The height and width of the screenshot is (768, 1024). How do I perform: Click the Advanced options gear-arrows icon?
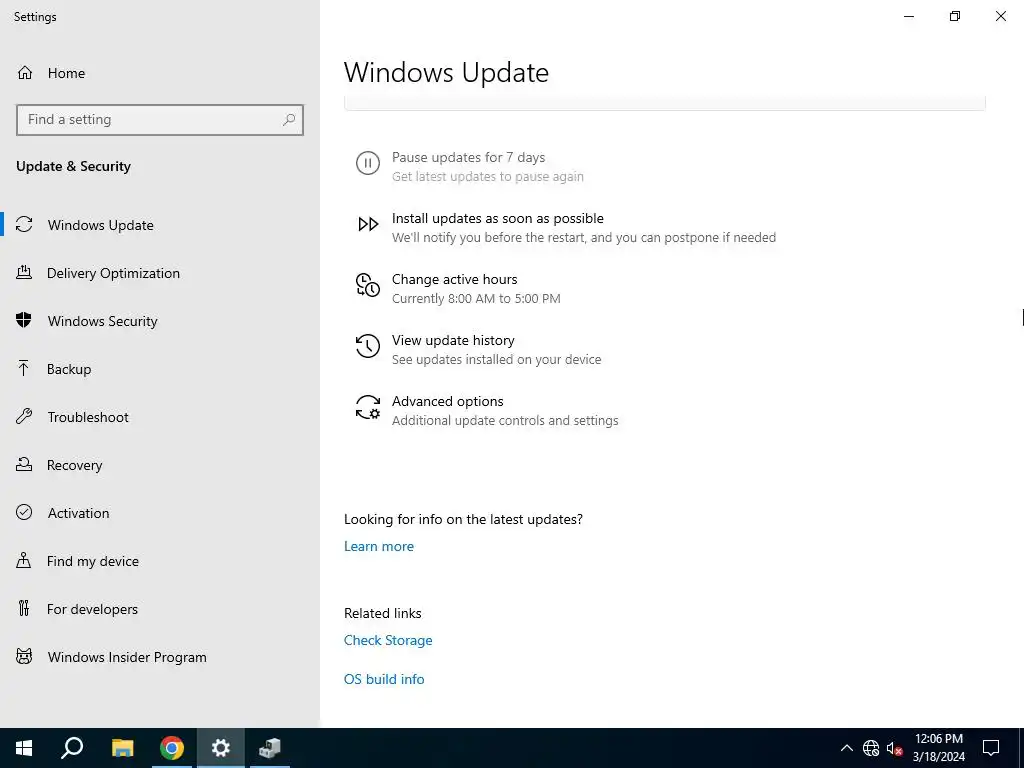(368, 407)
